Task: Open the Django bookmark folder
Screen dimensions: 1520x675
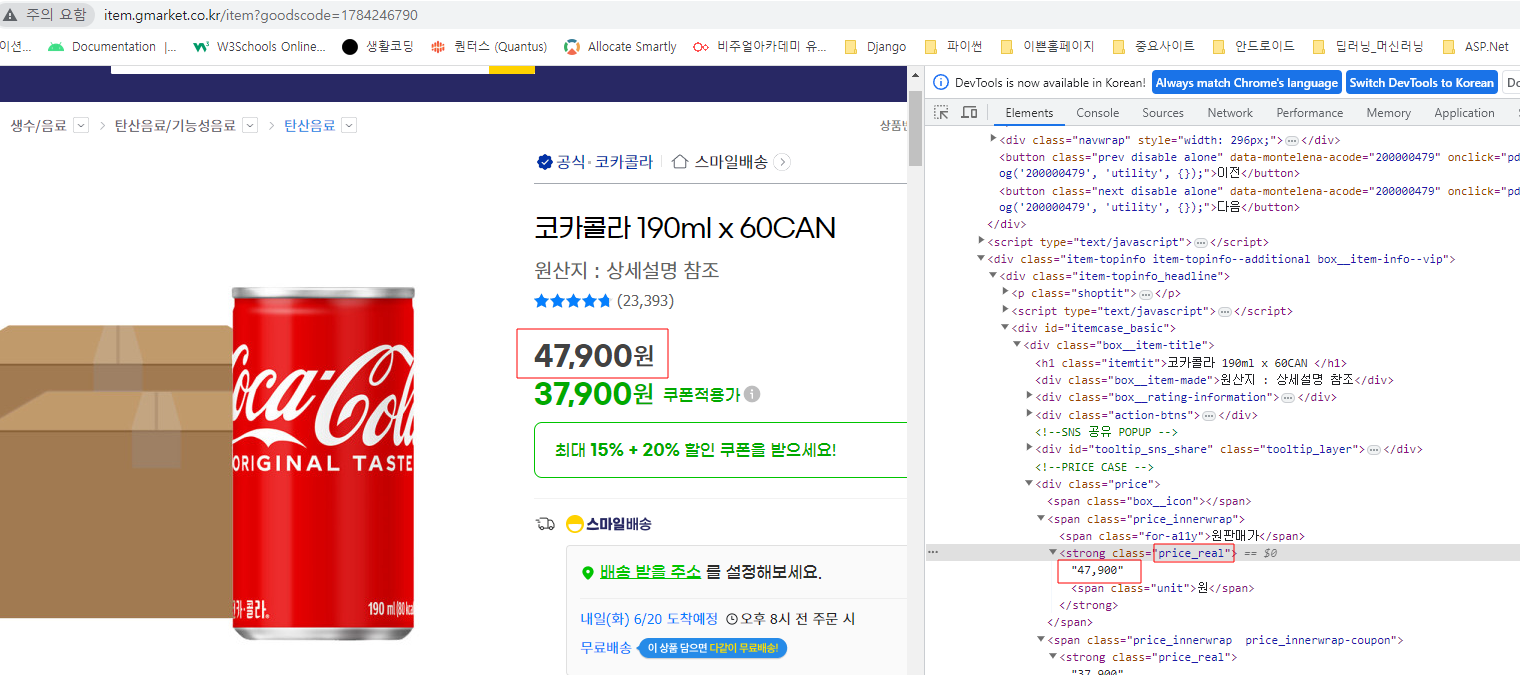Action: coord(875,47)
